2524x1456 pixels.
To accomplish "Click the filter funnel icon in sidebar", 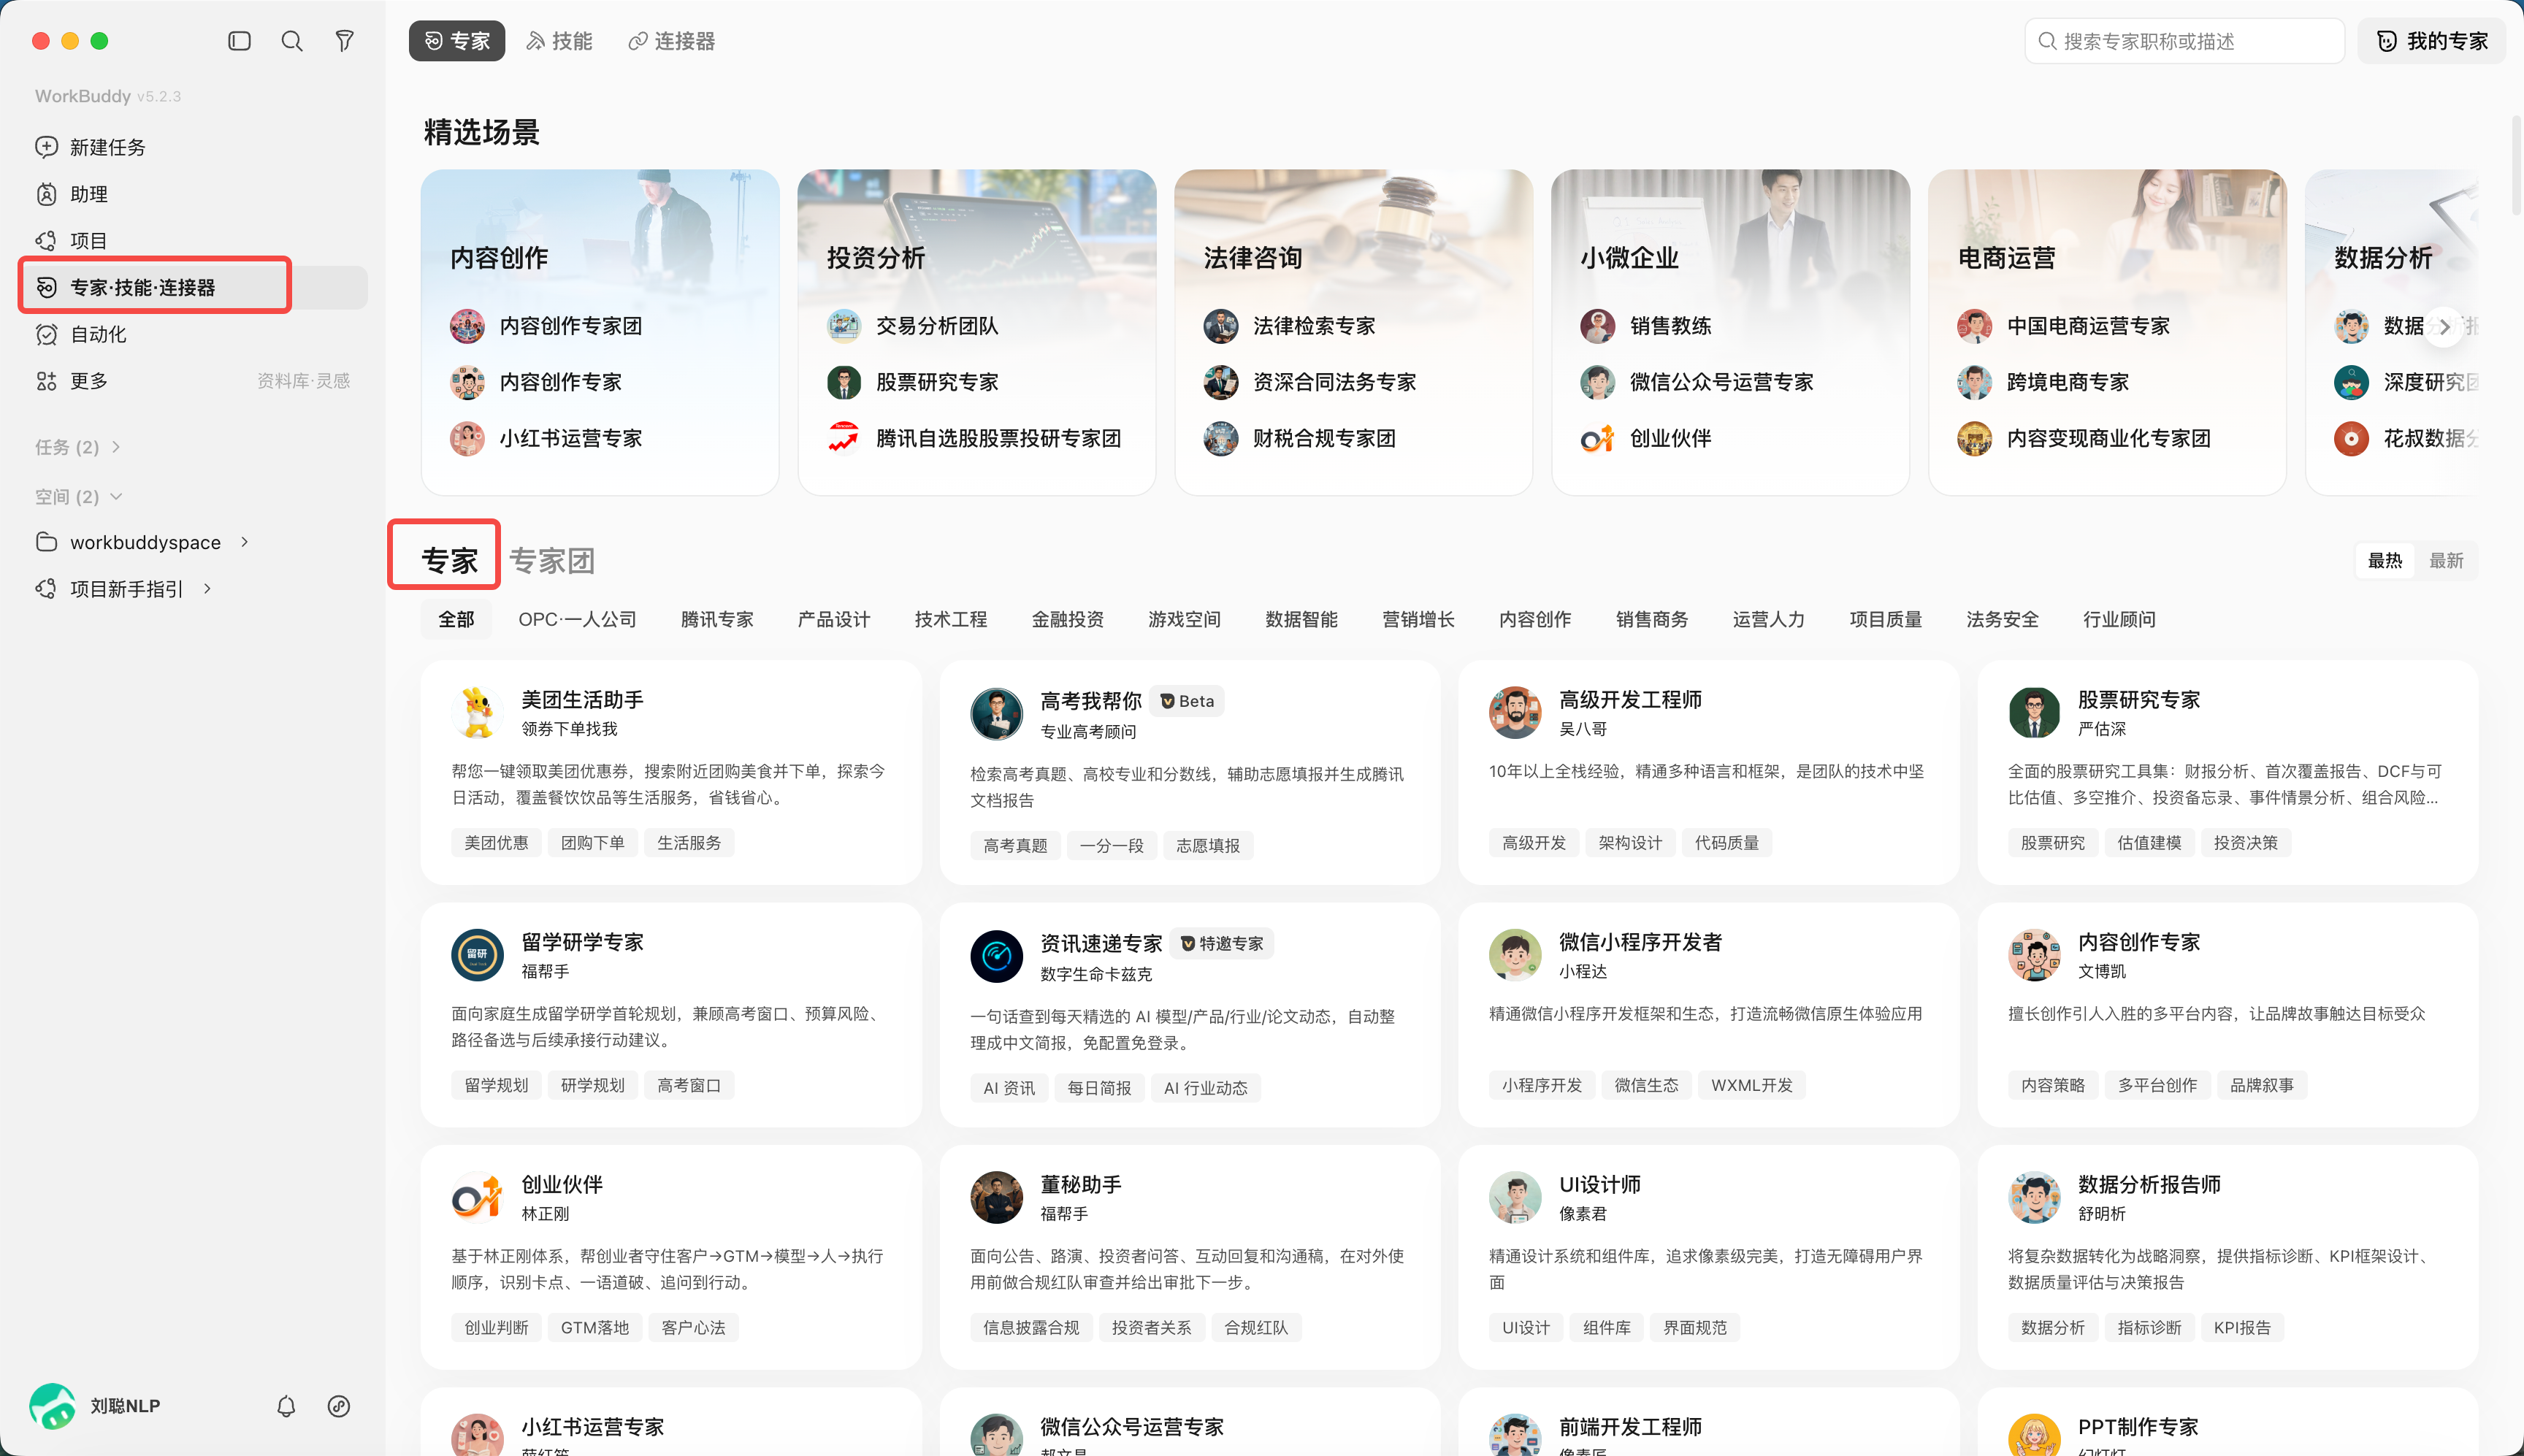I will (x=344, y=41).
